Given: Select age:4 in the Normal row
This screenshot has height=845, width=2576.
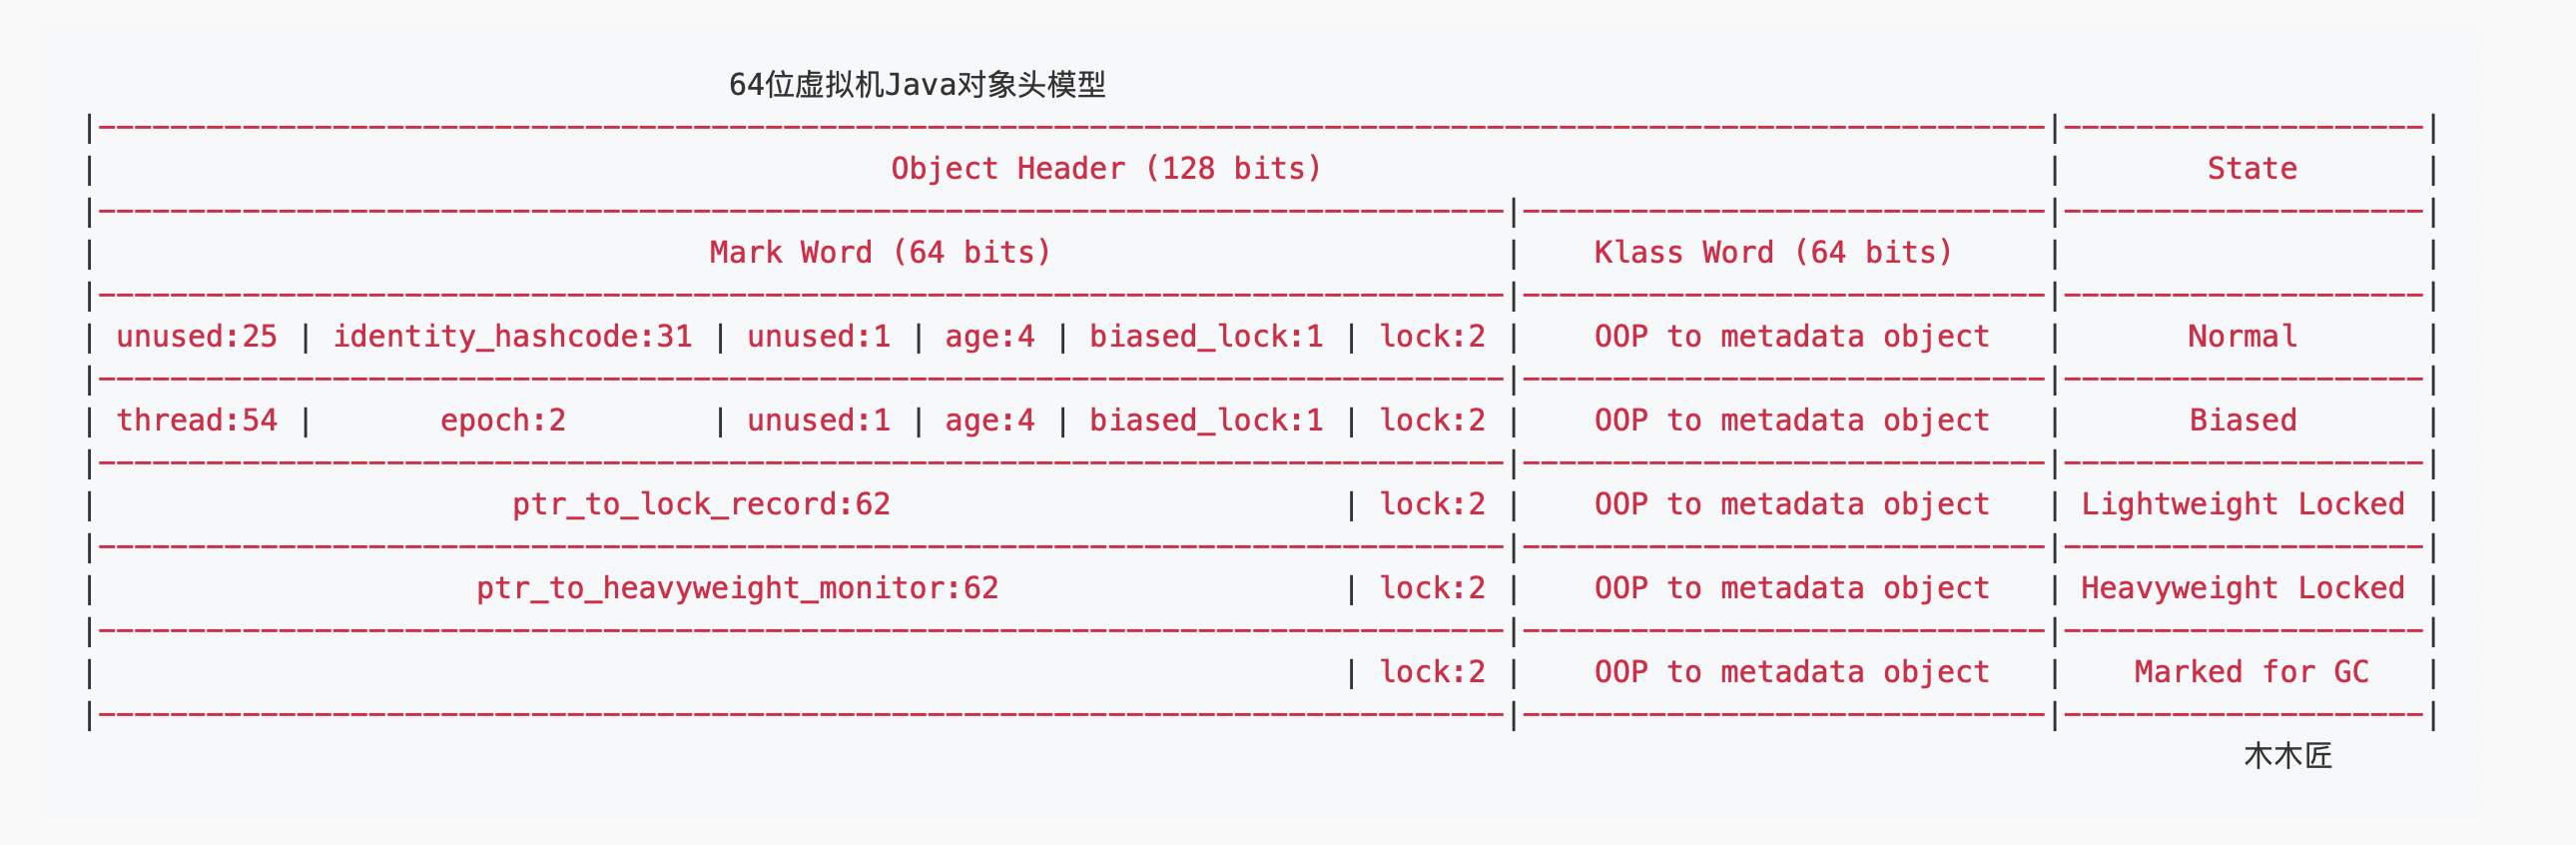Looking at the screenshot, I should tap(989, 336).
